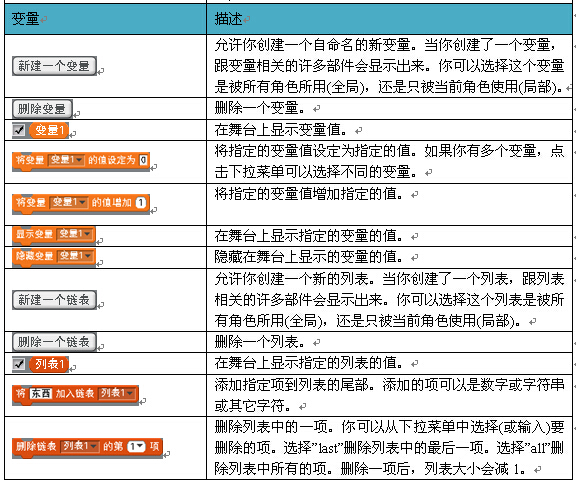Click the text 在舞台上显示变量值。
This screenshot has height=480, width=576.
point(281,130)
